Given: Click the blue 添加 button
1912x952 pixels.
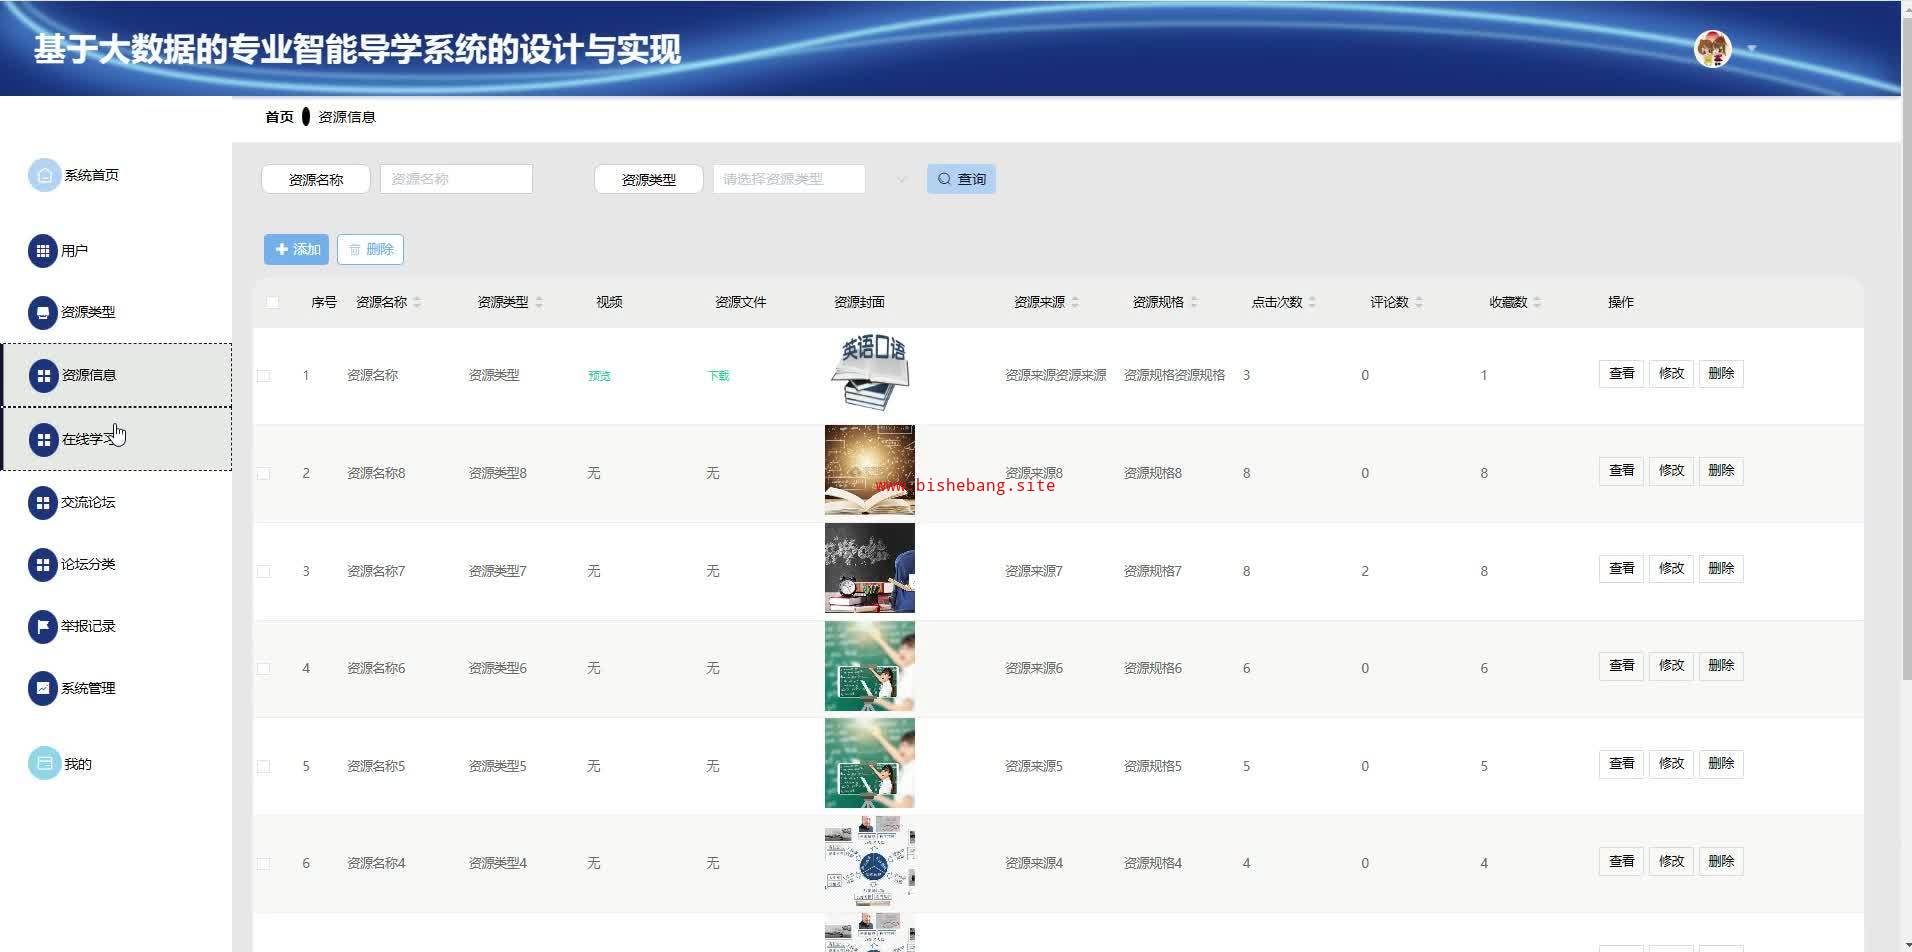Looking at the screenshot, I should 297,249.
